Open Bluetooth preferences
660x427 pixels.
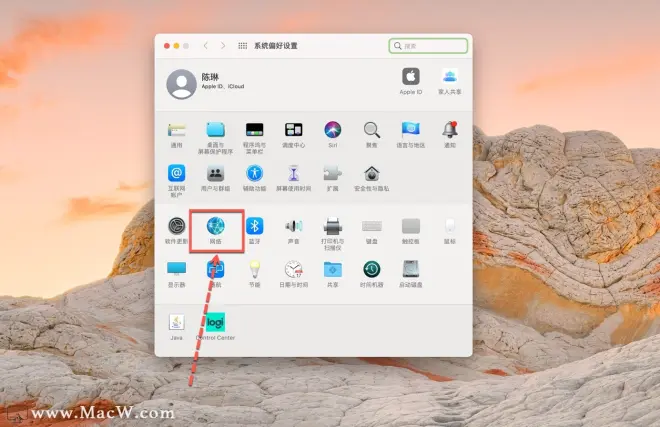pyautogui.click(x=254, y=226)
